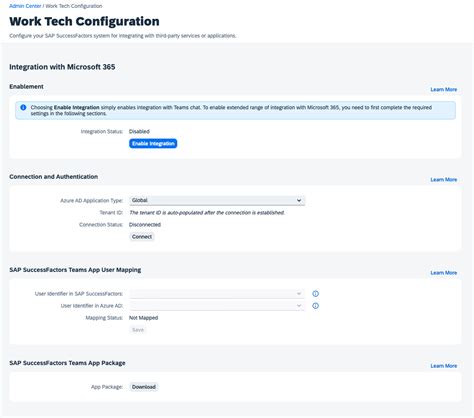Click the Work Tech Configuration page title
Viewport: 474px width, 418px height.
coord(84,21)
